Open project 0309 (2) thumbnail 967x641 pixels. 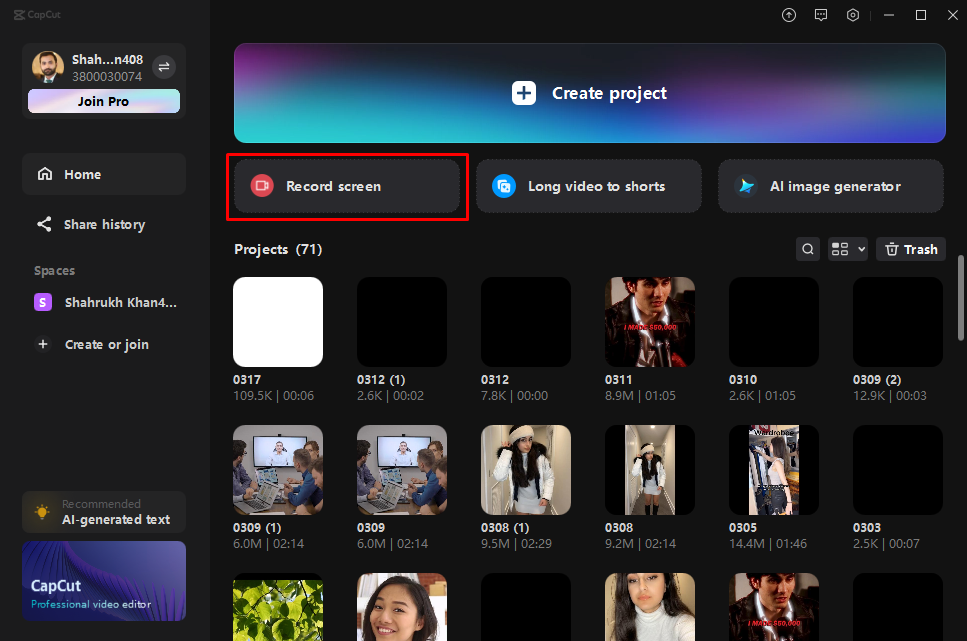897,321
